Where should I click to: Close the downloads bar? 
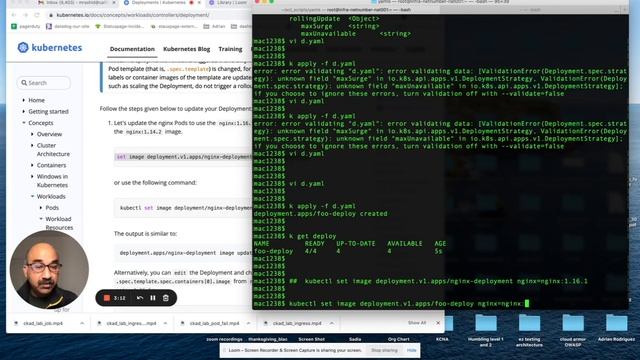438,323
